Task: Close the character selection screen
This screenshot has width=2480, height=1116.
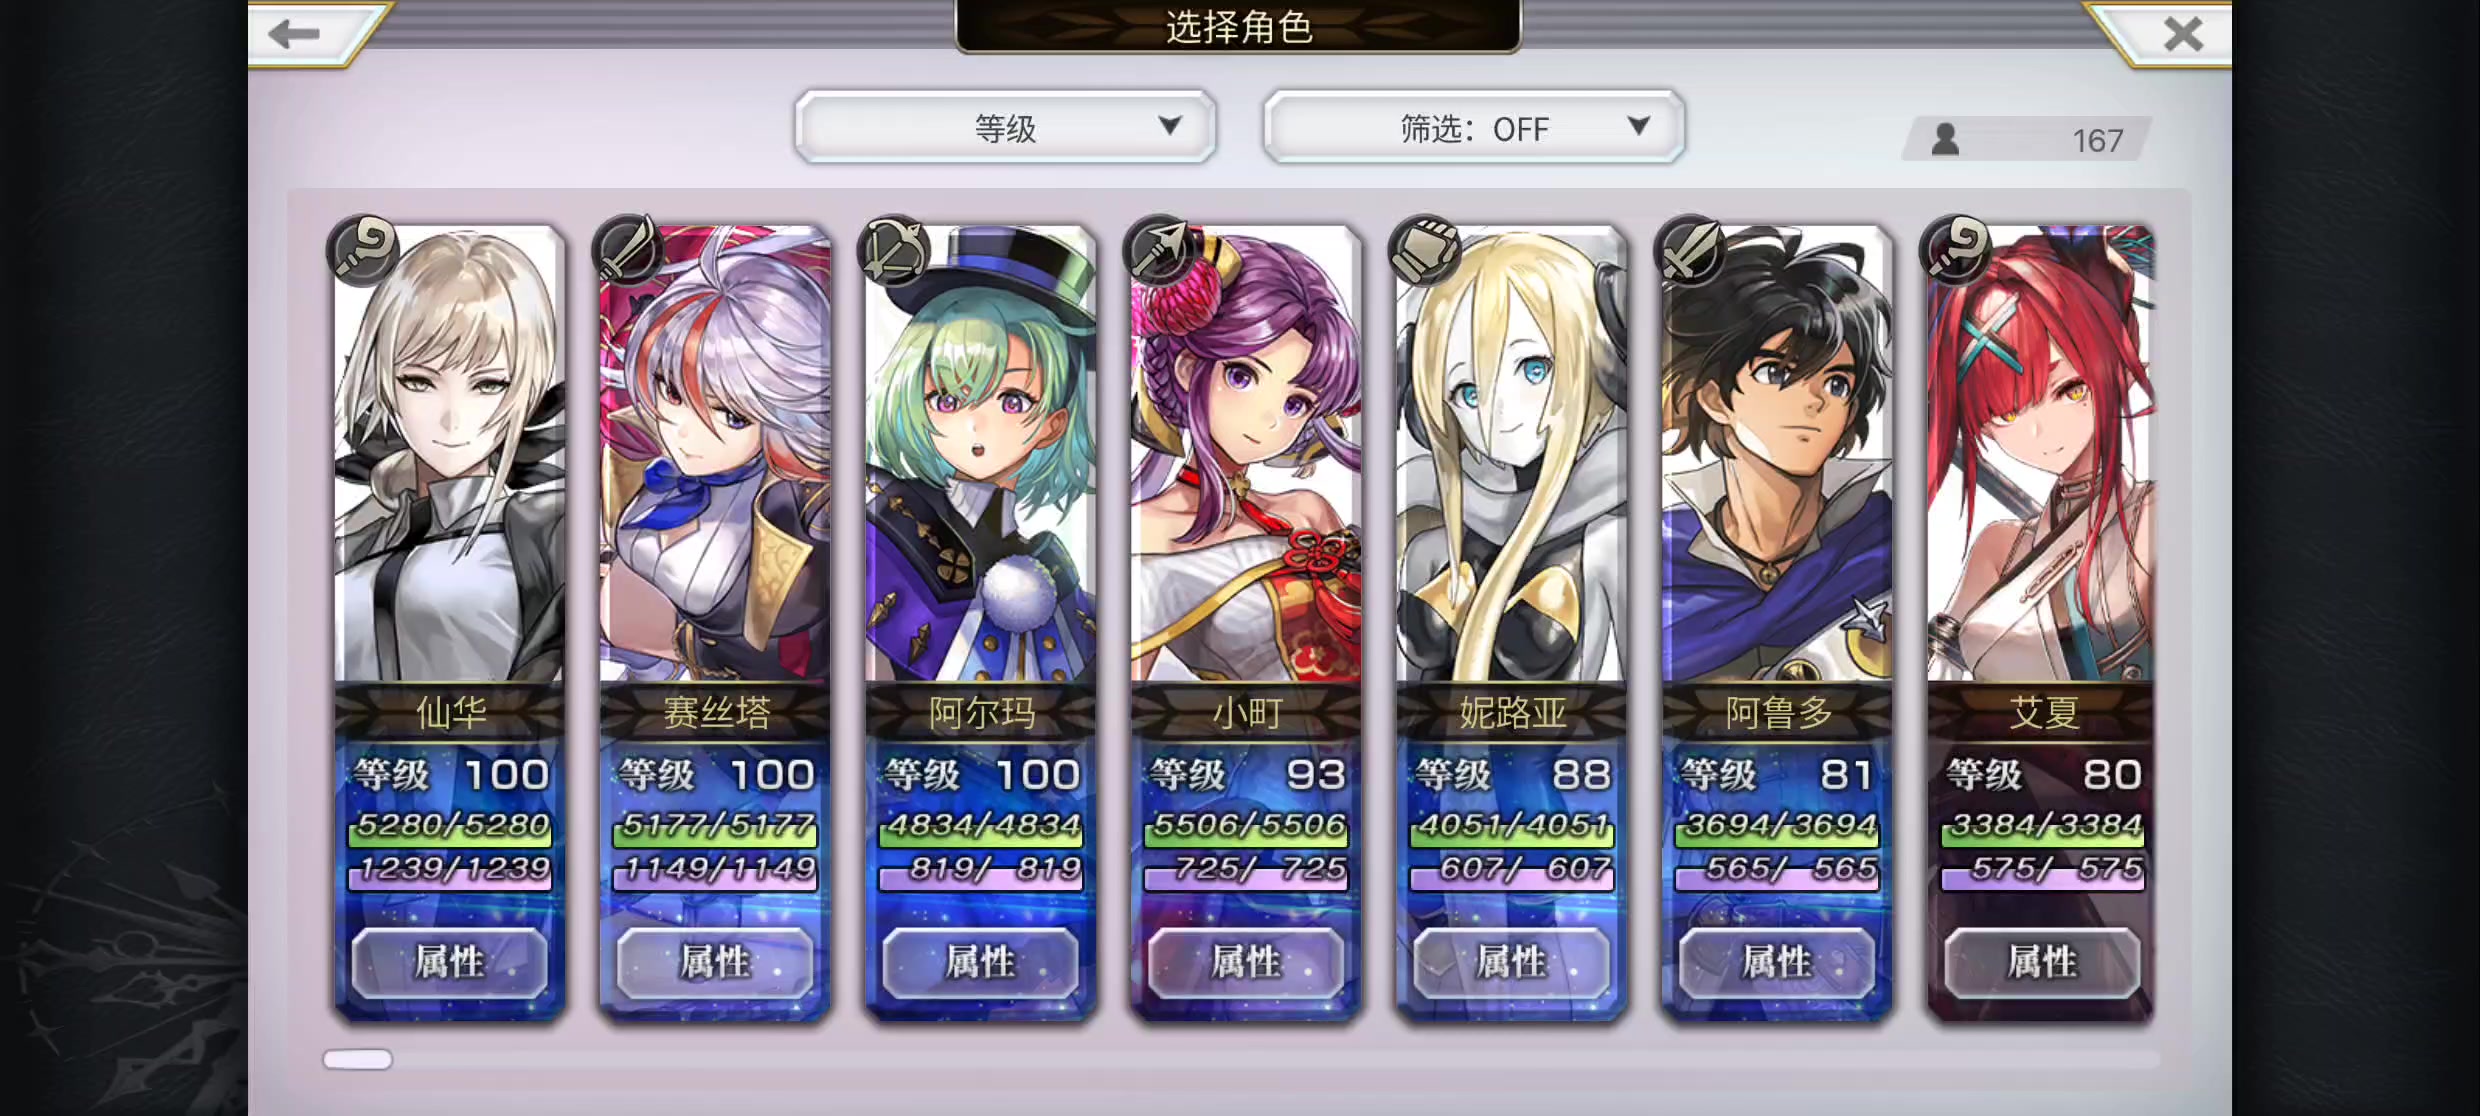Action: [2182, 35]
